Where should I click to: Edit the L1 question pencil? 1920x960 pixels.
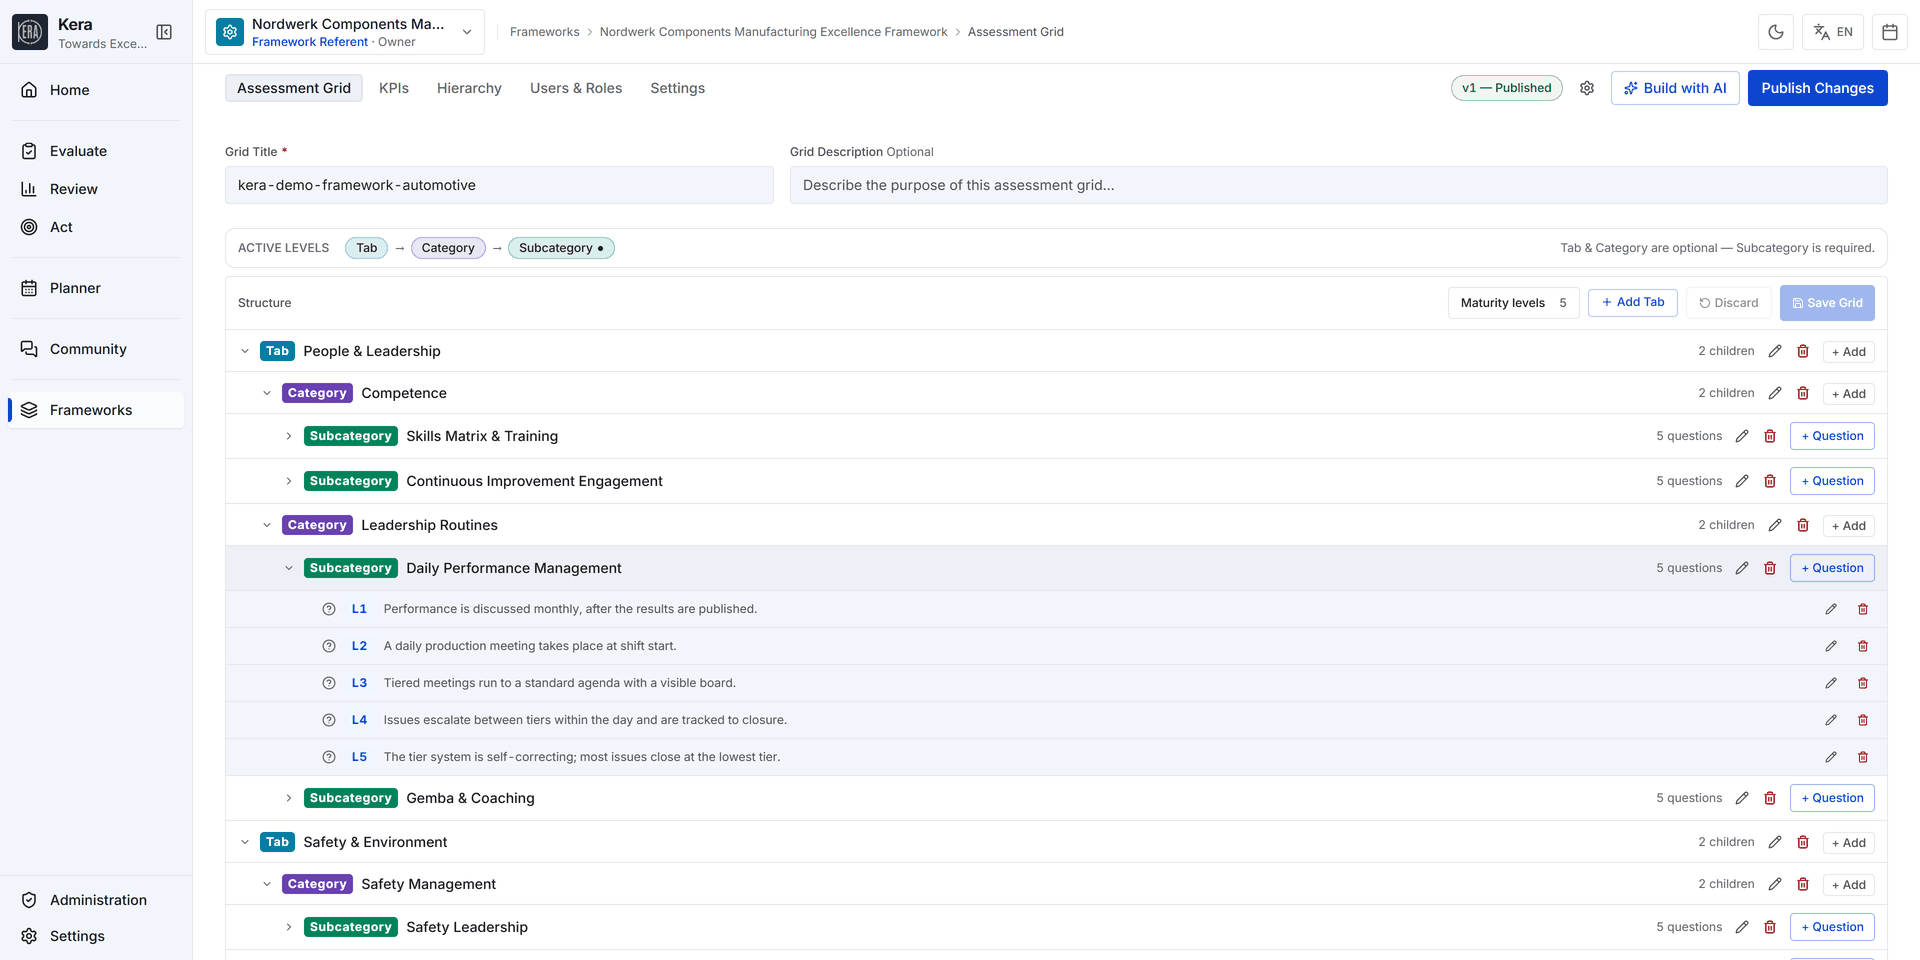[x=1831, y=609]
